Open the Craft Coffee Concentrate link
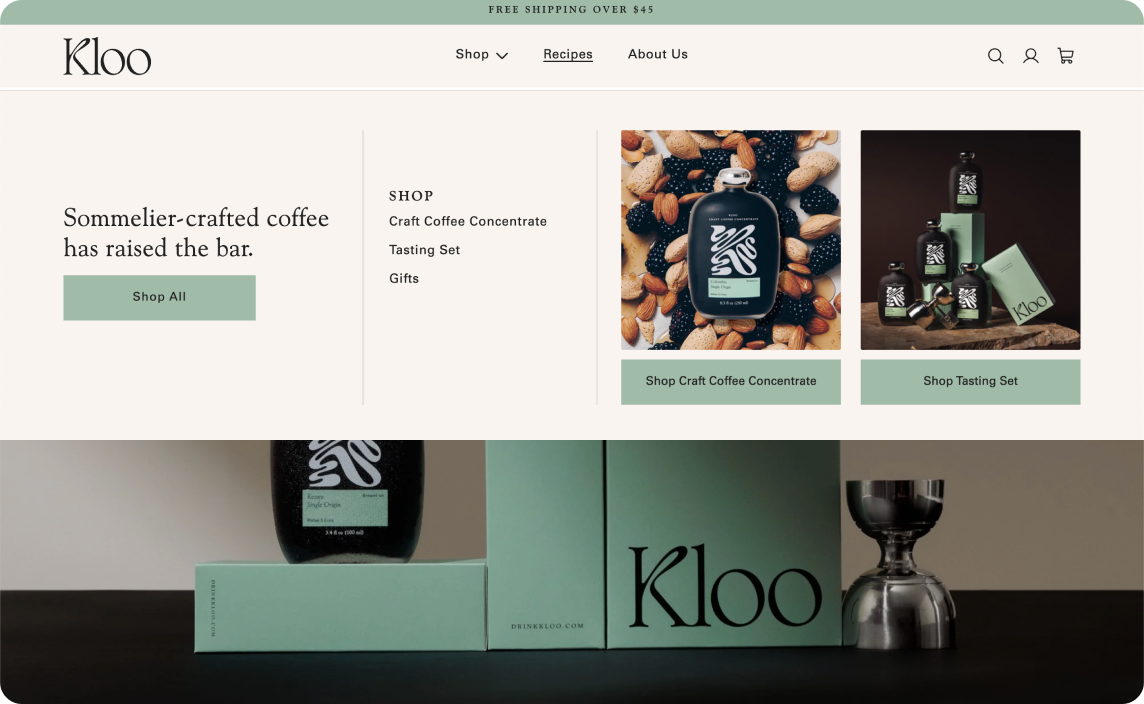This screenshot has height=704, width=1144. (x=468, y=221)
